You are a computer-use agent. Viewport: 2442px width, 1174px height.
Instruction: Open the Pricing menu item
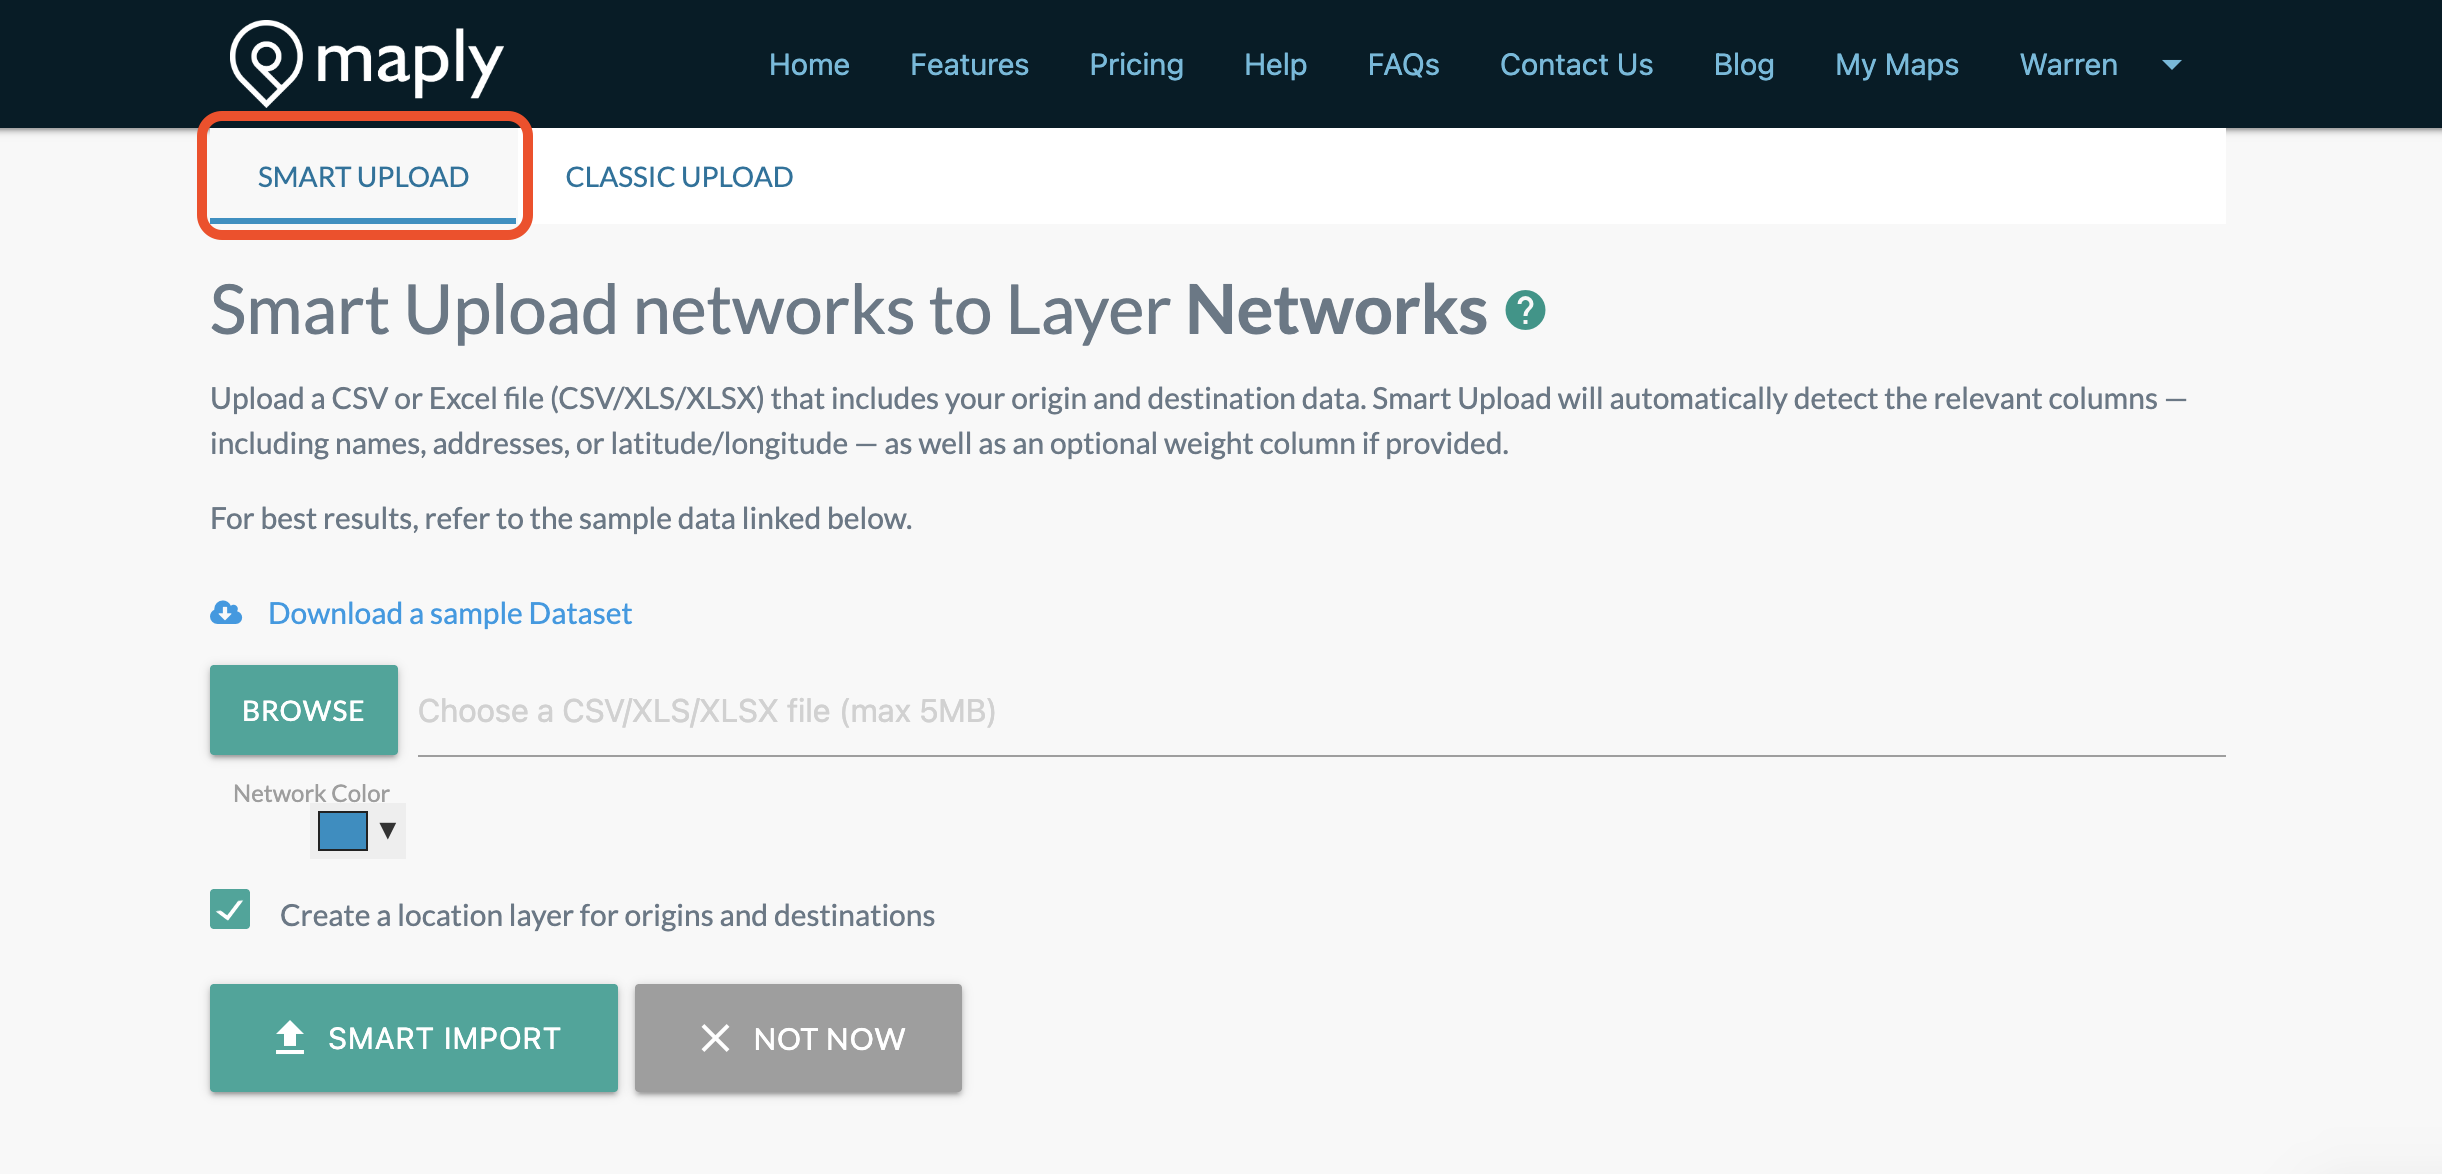coord(1136,65)
